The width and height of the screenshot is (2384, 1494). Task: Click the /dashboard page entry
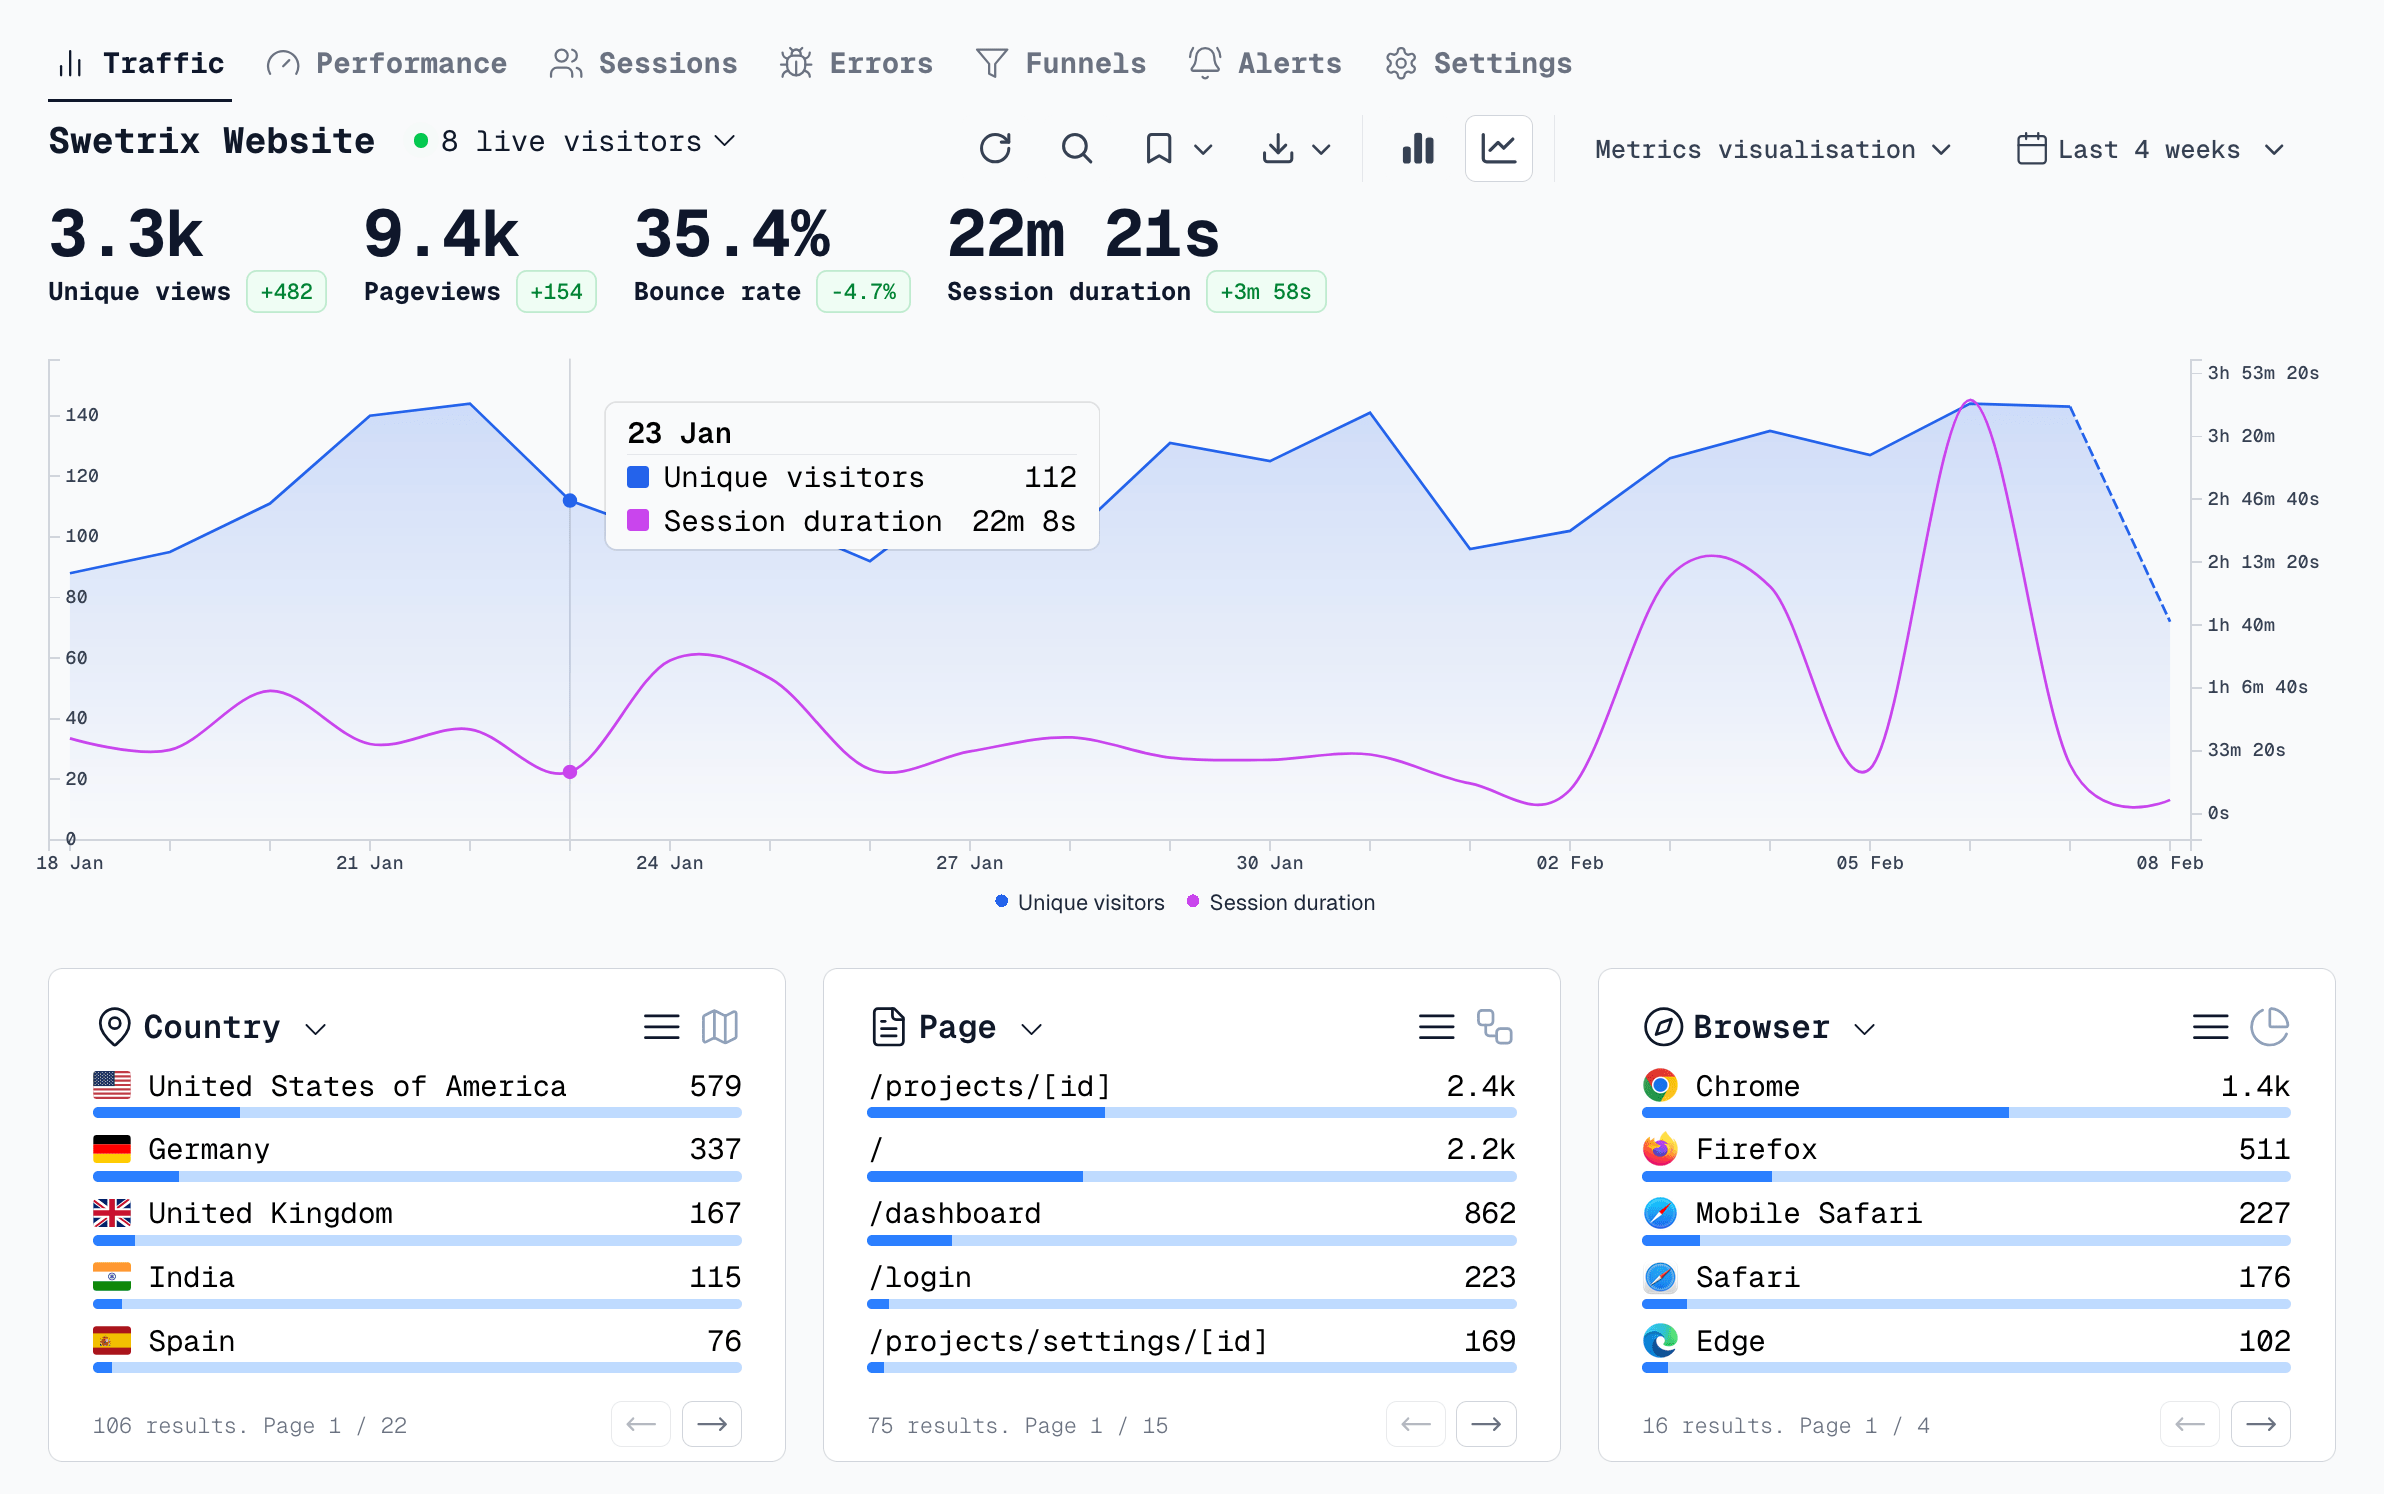point(955,1213)
